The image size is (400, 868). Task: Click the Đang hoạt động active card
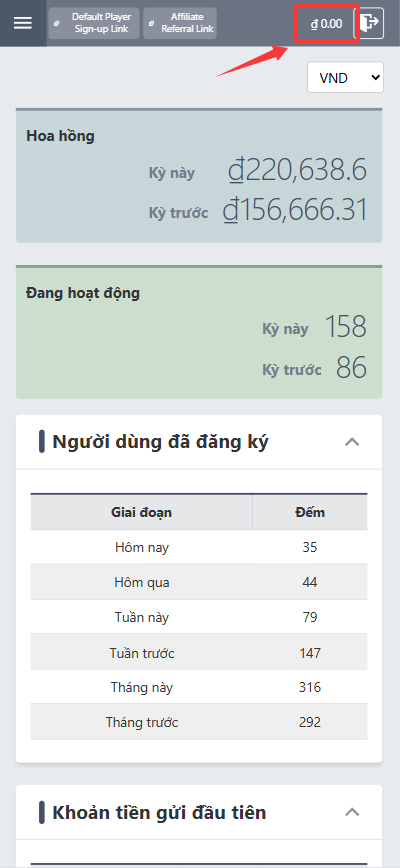[x=199, y=332]
